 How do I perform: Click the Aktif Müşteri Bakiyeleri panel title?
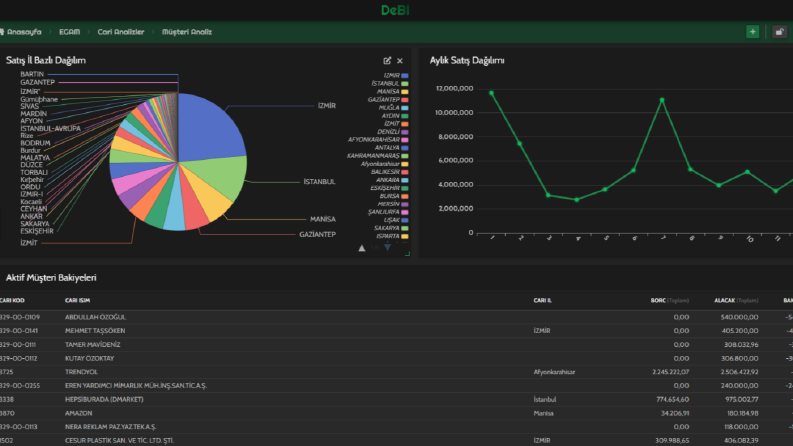(x=51, y=278)
